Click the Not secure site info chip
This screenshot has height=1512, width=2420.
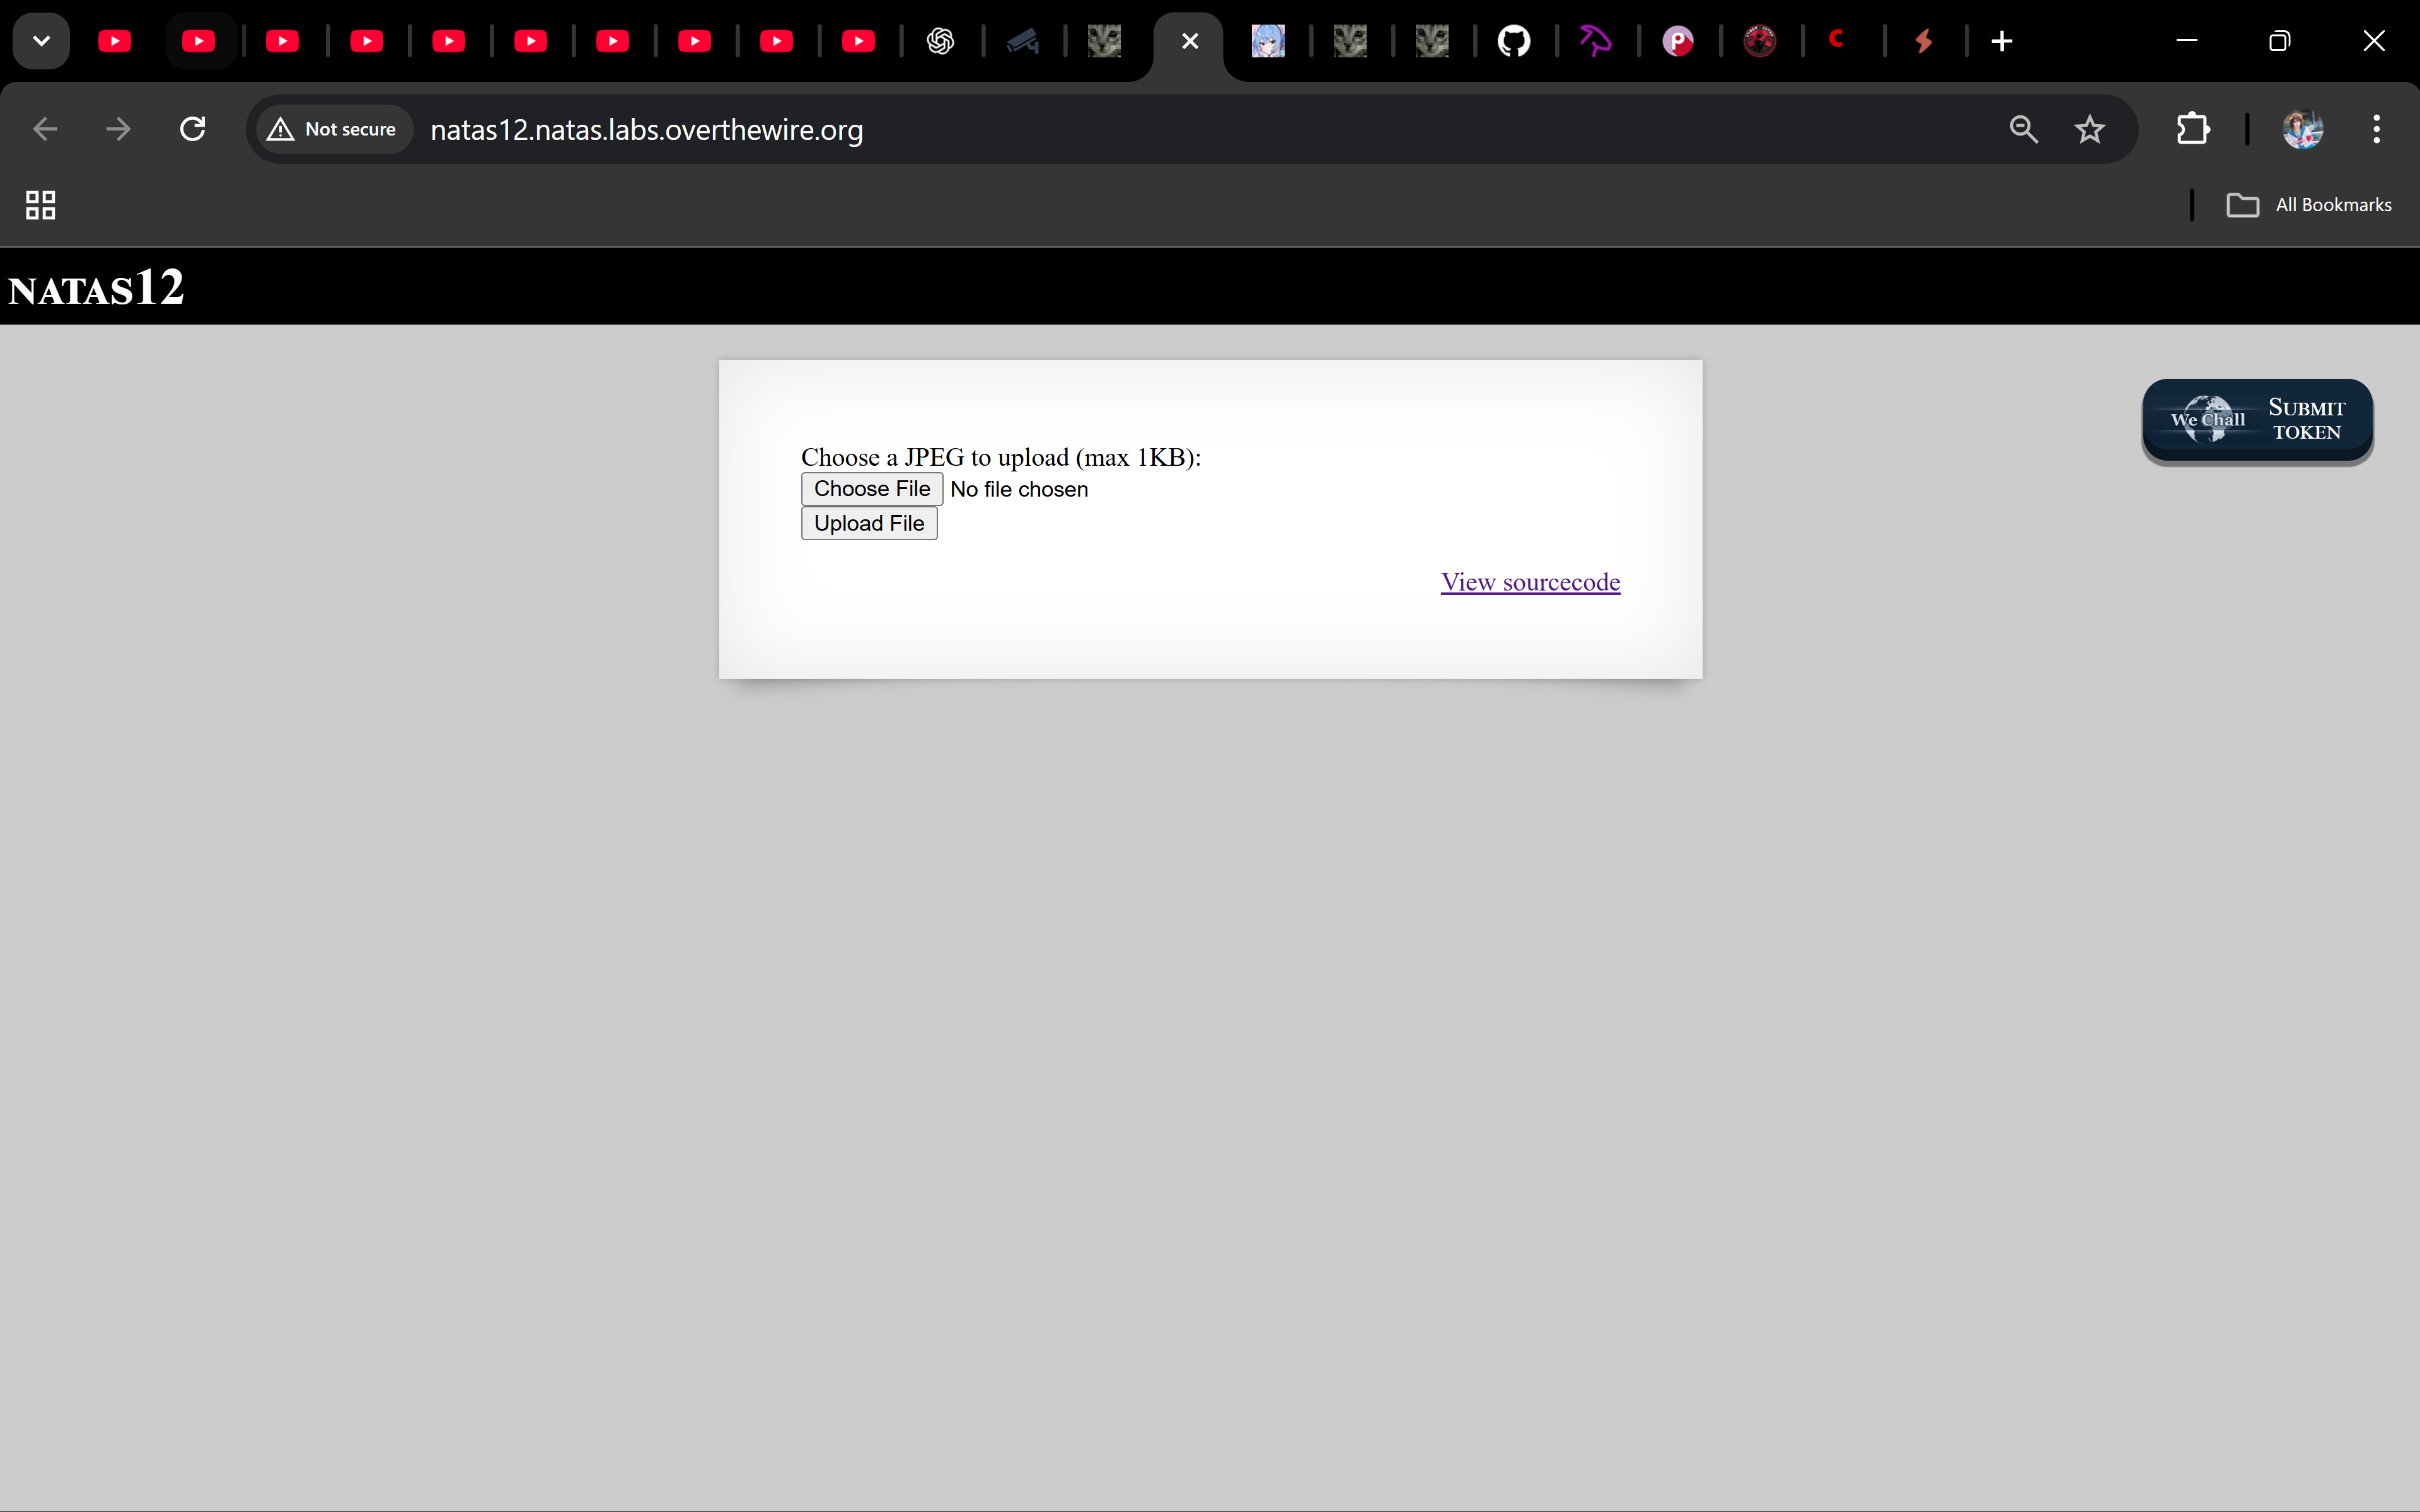tap(333, 129)
